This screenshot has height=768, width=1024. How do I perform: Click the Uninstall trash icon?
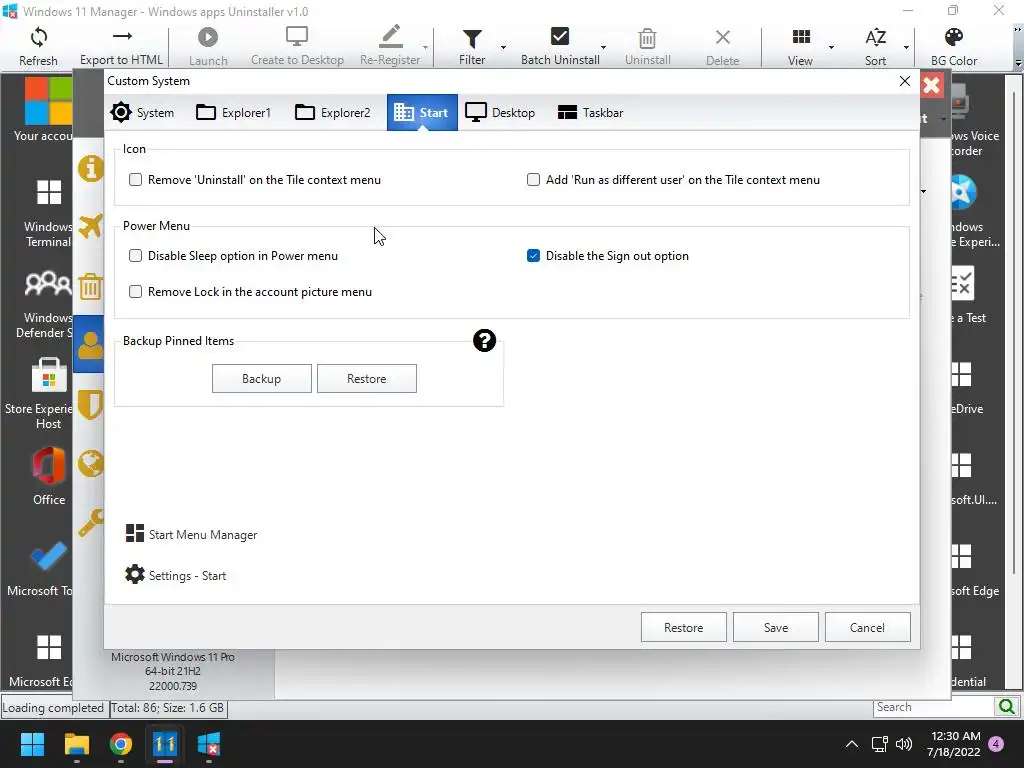click(647, 39)
